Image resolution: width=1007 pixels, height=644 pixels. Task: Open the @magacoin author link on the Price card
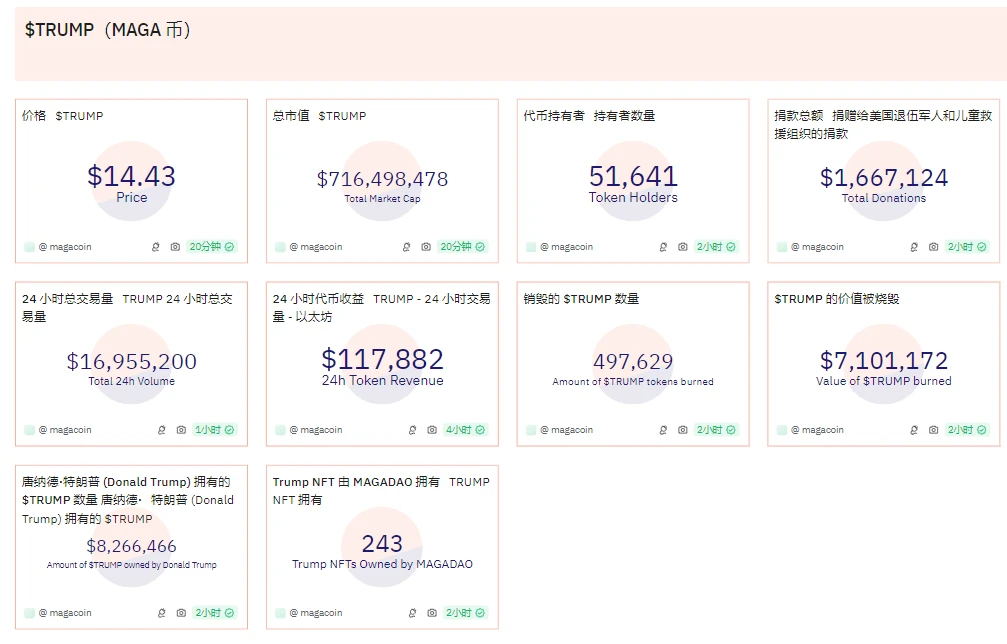[65, 247]
